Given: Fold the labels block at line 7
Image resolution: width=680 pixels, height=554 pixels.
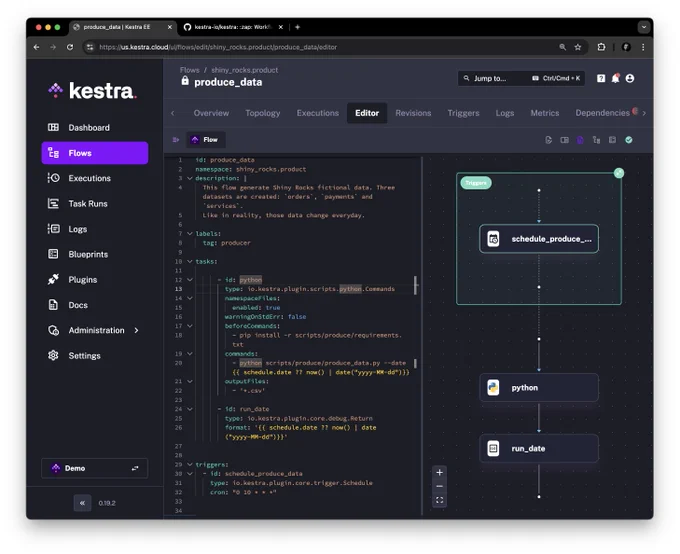Looking at the screenshot, I should click(190, 233).
